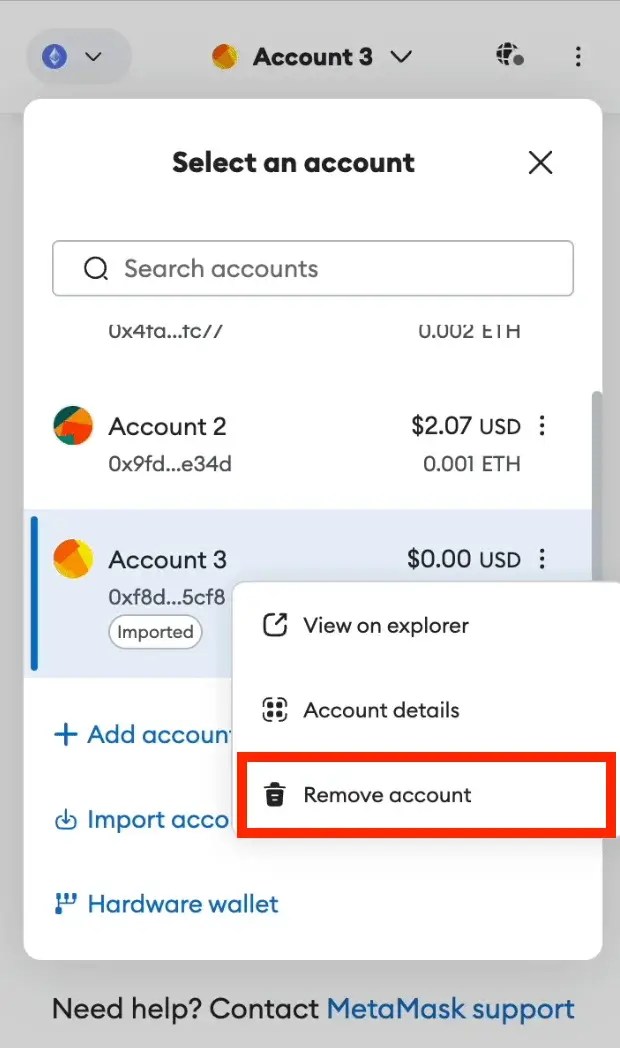This screenshot has height=1048, width=620.
Task: Open the vertical three-dot menu at top right
Action: (x=579, y=57)
